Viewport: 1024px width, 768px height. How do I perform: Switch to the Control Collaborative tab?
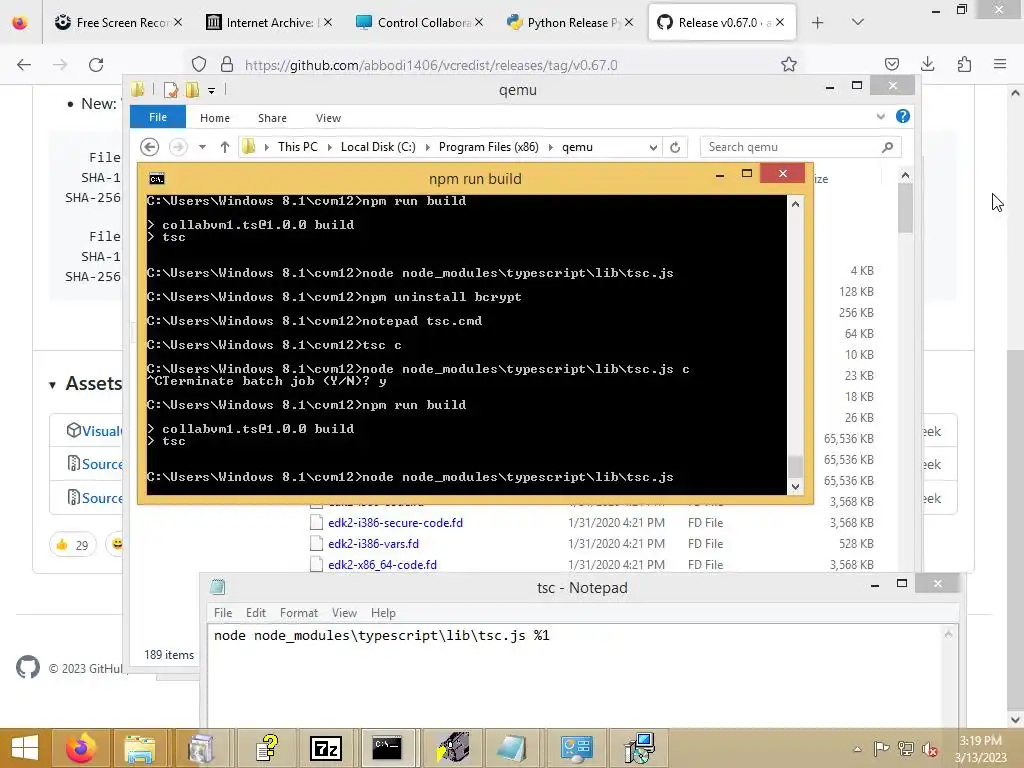(420, 23)
